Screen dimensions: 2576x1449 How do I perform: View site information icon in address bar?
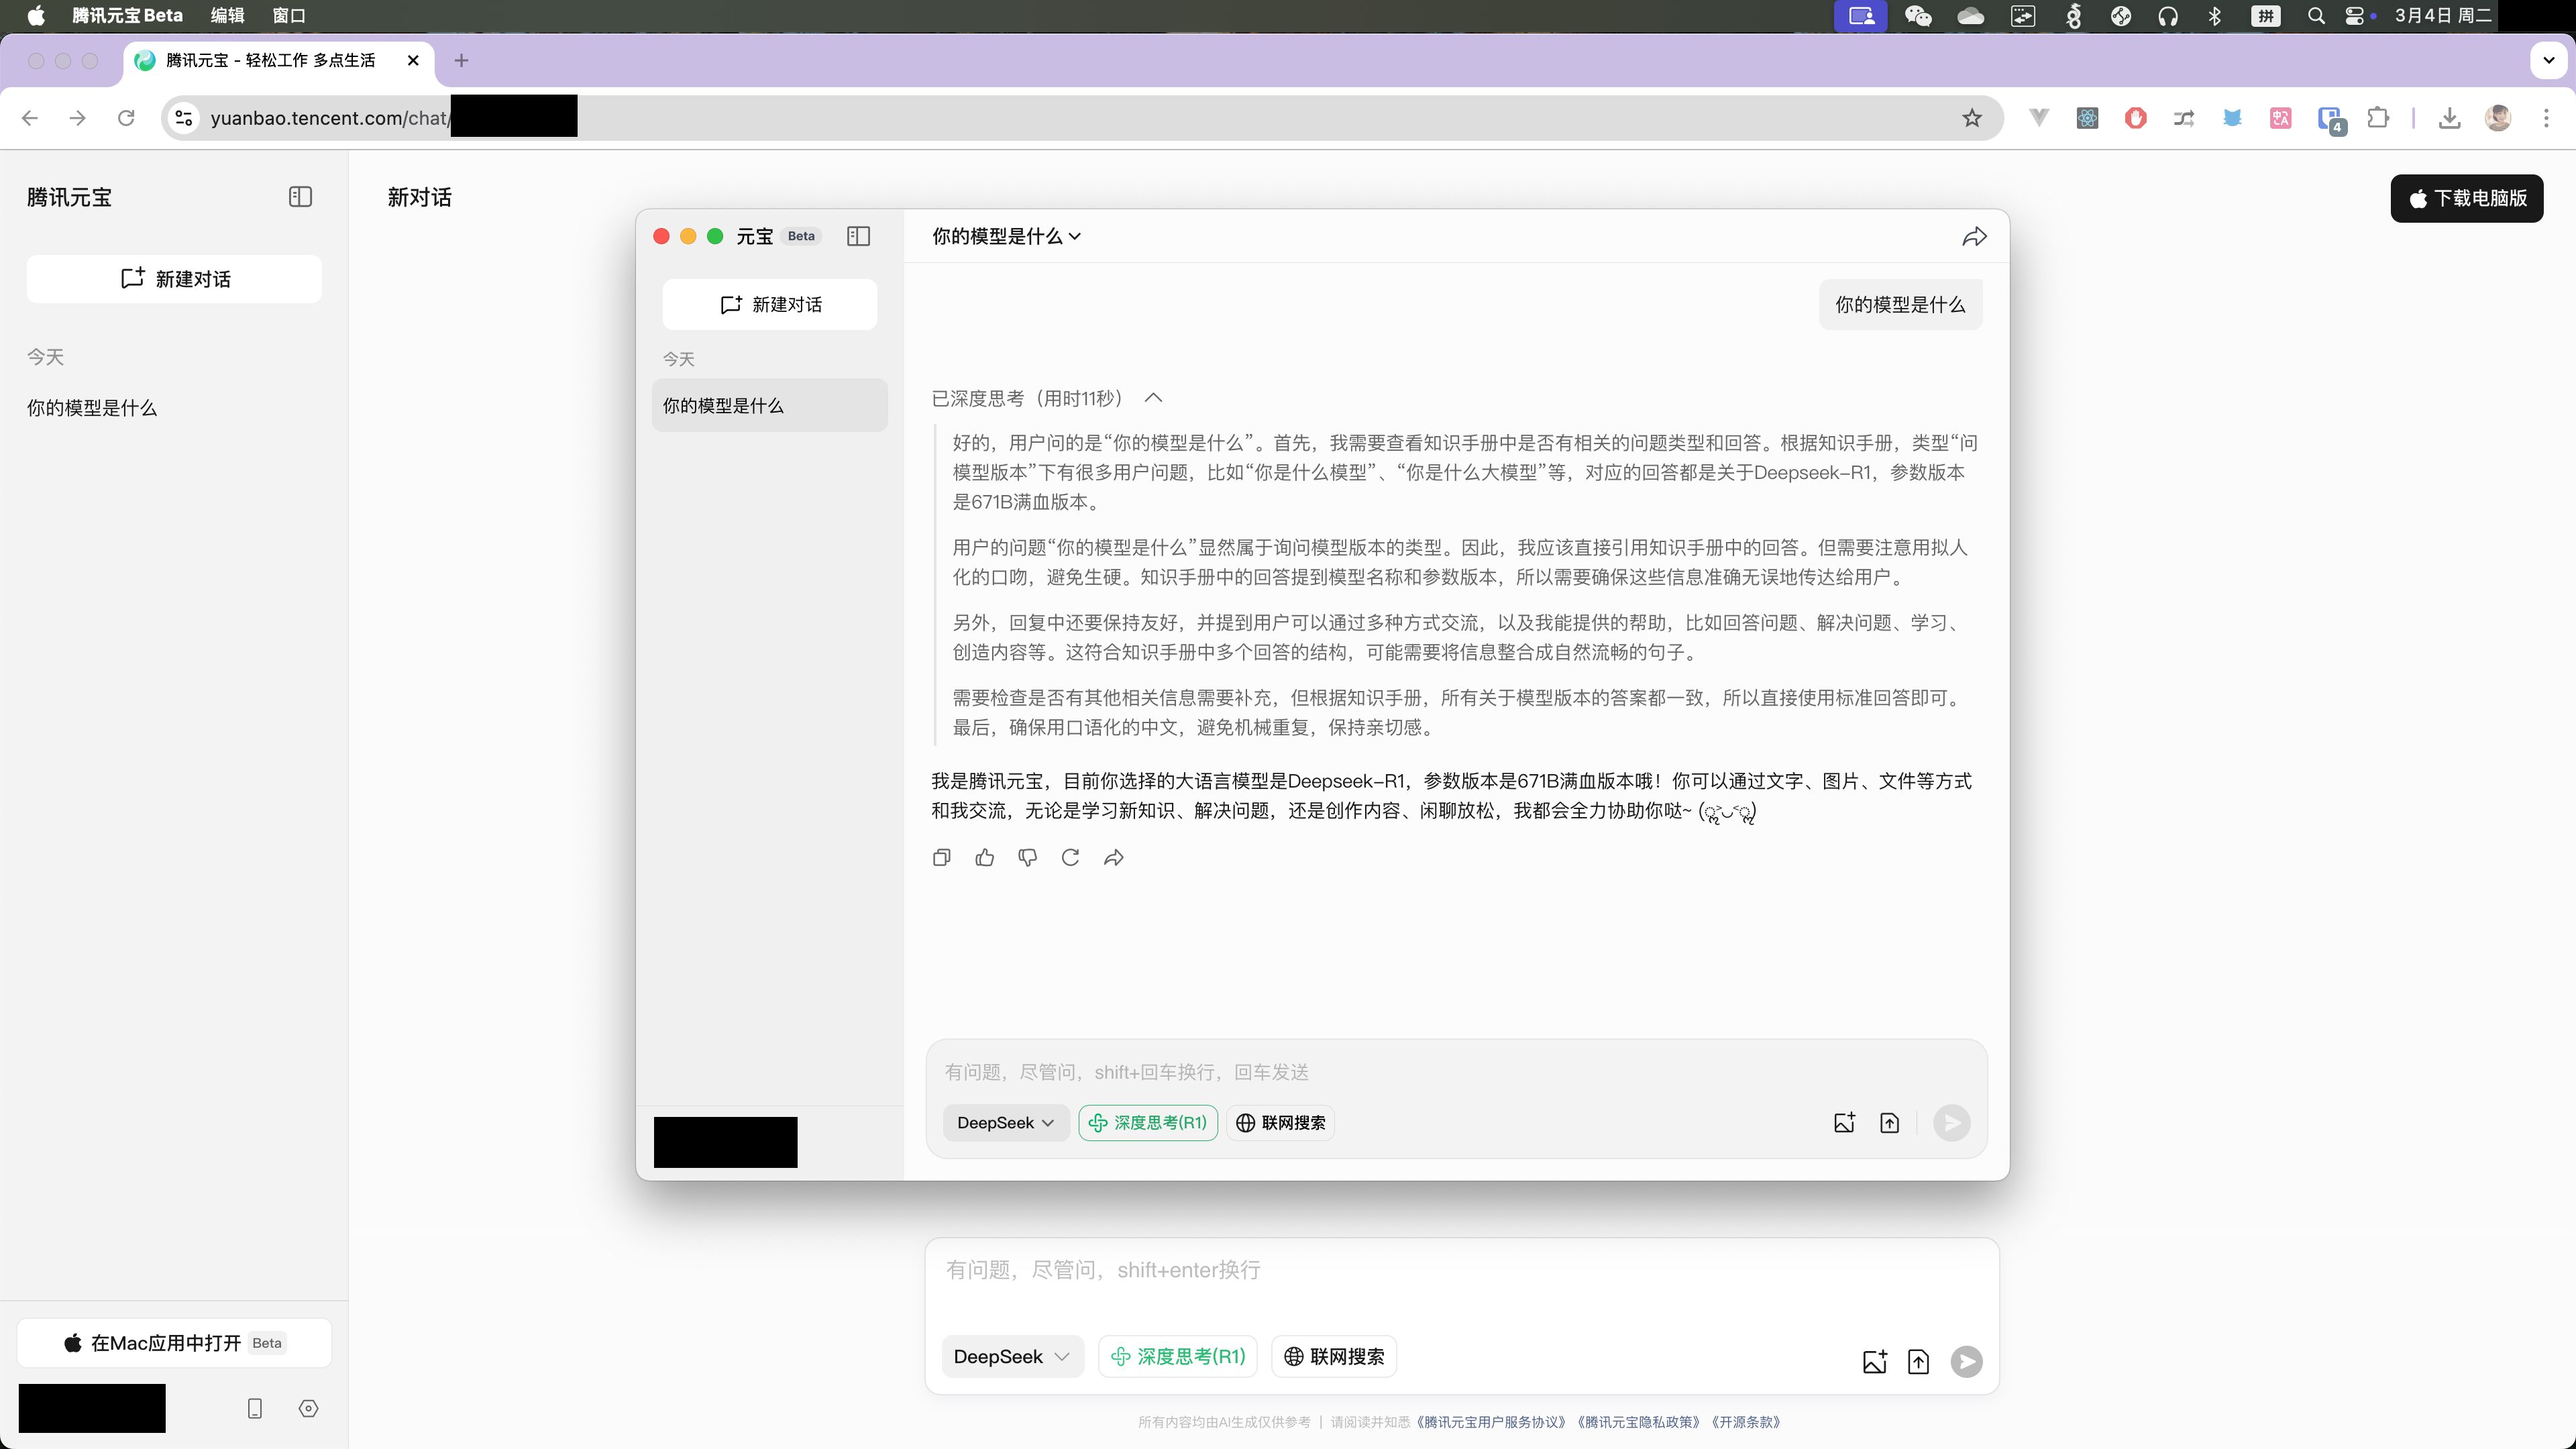[x=184, y=118]
